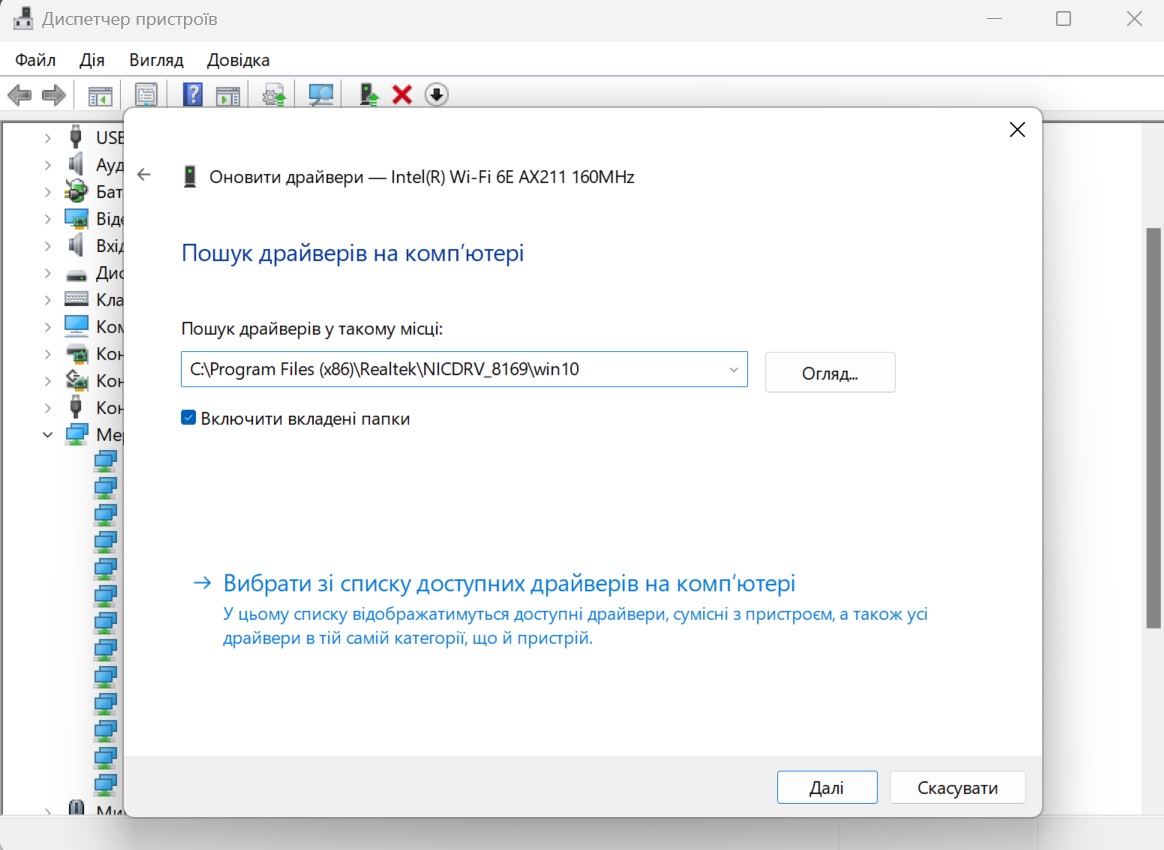The image size is (1164, 850).
Task: Click the driver search path text field
Action: [x=450, y=370]
